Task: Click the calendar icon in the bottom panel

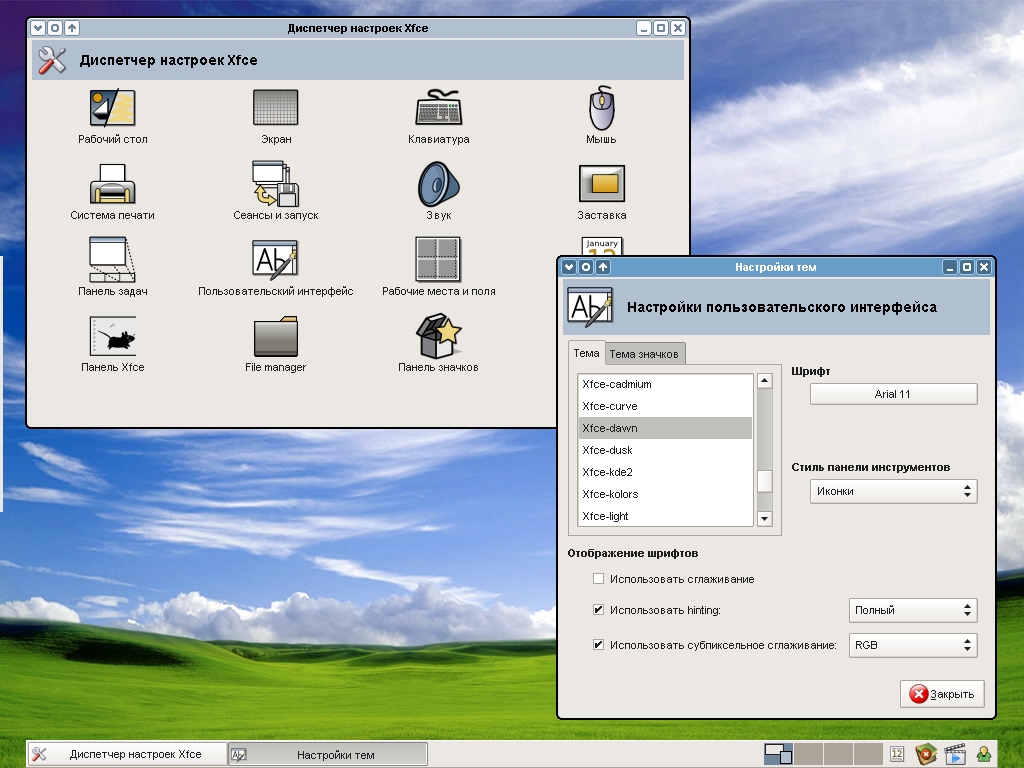Action: point(897,754)
